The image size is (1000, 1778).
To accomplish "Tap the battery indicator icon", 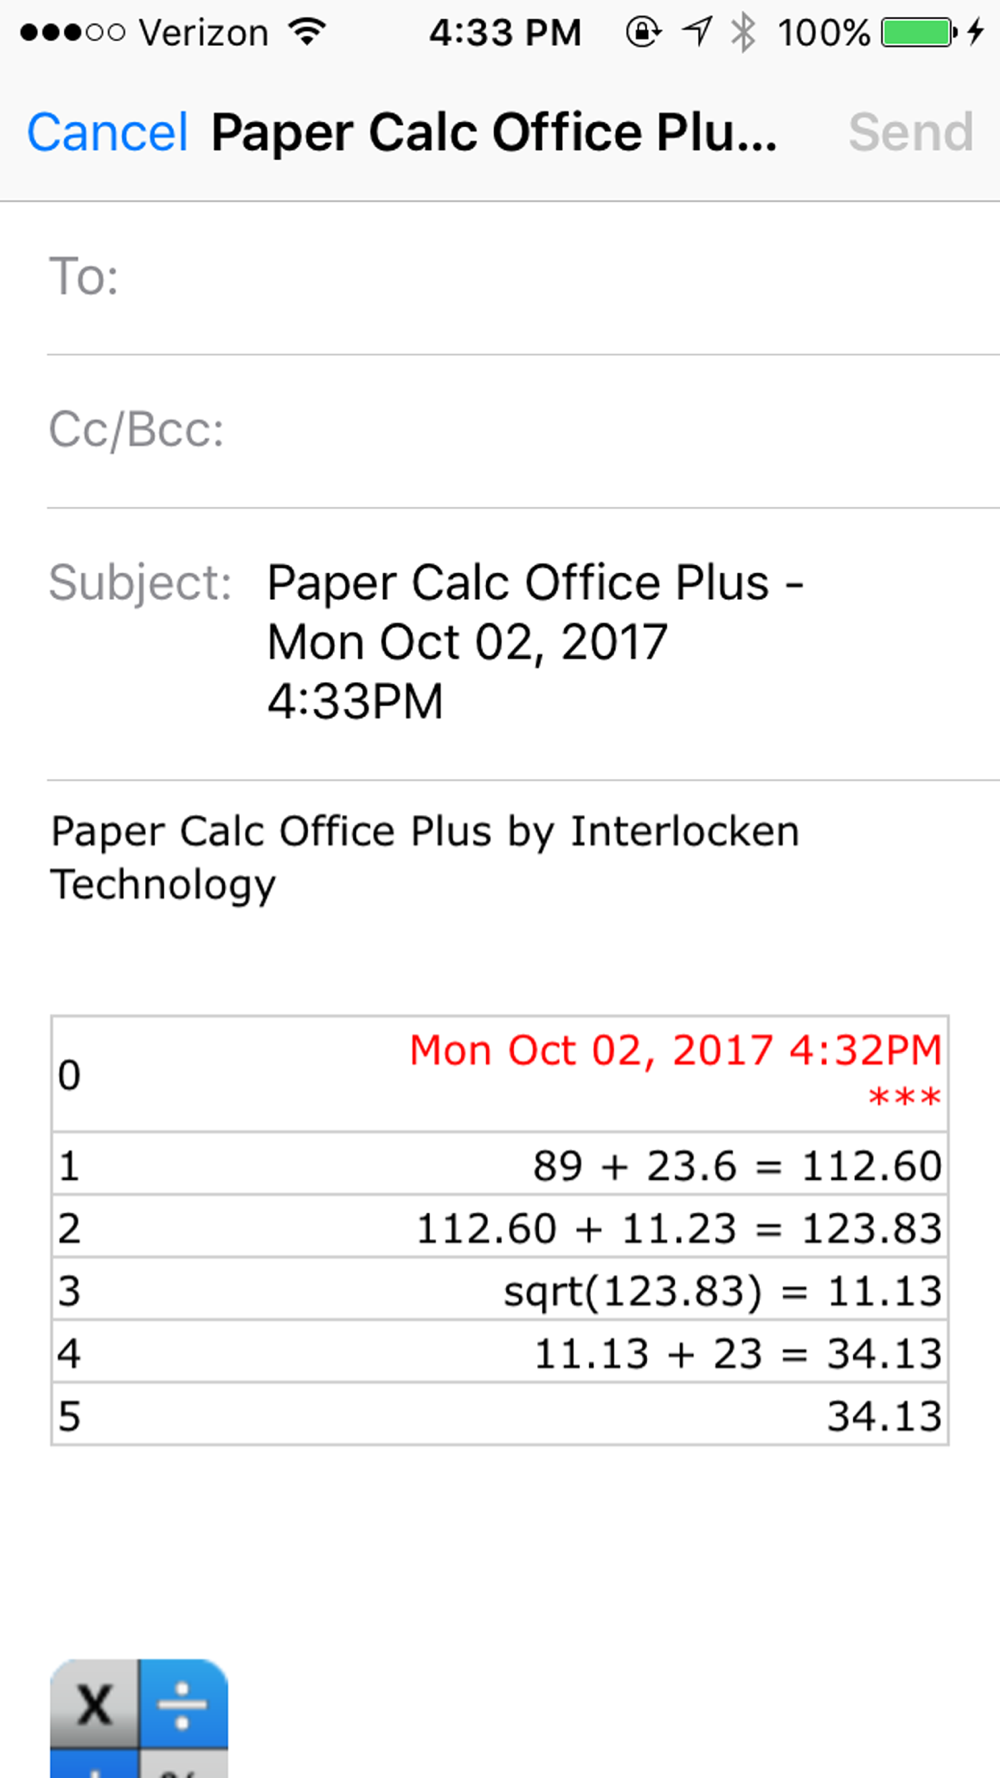I will 918,33.
